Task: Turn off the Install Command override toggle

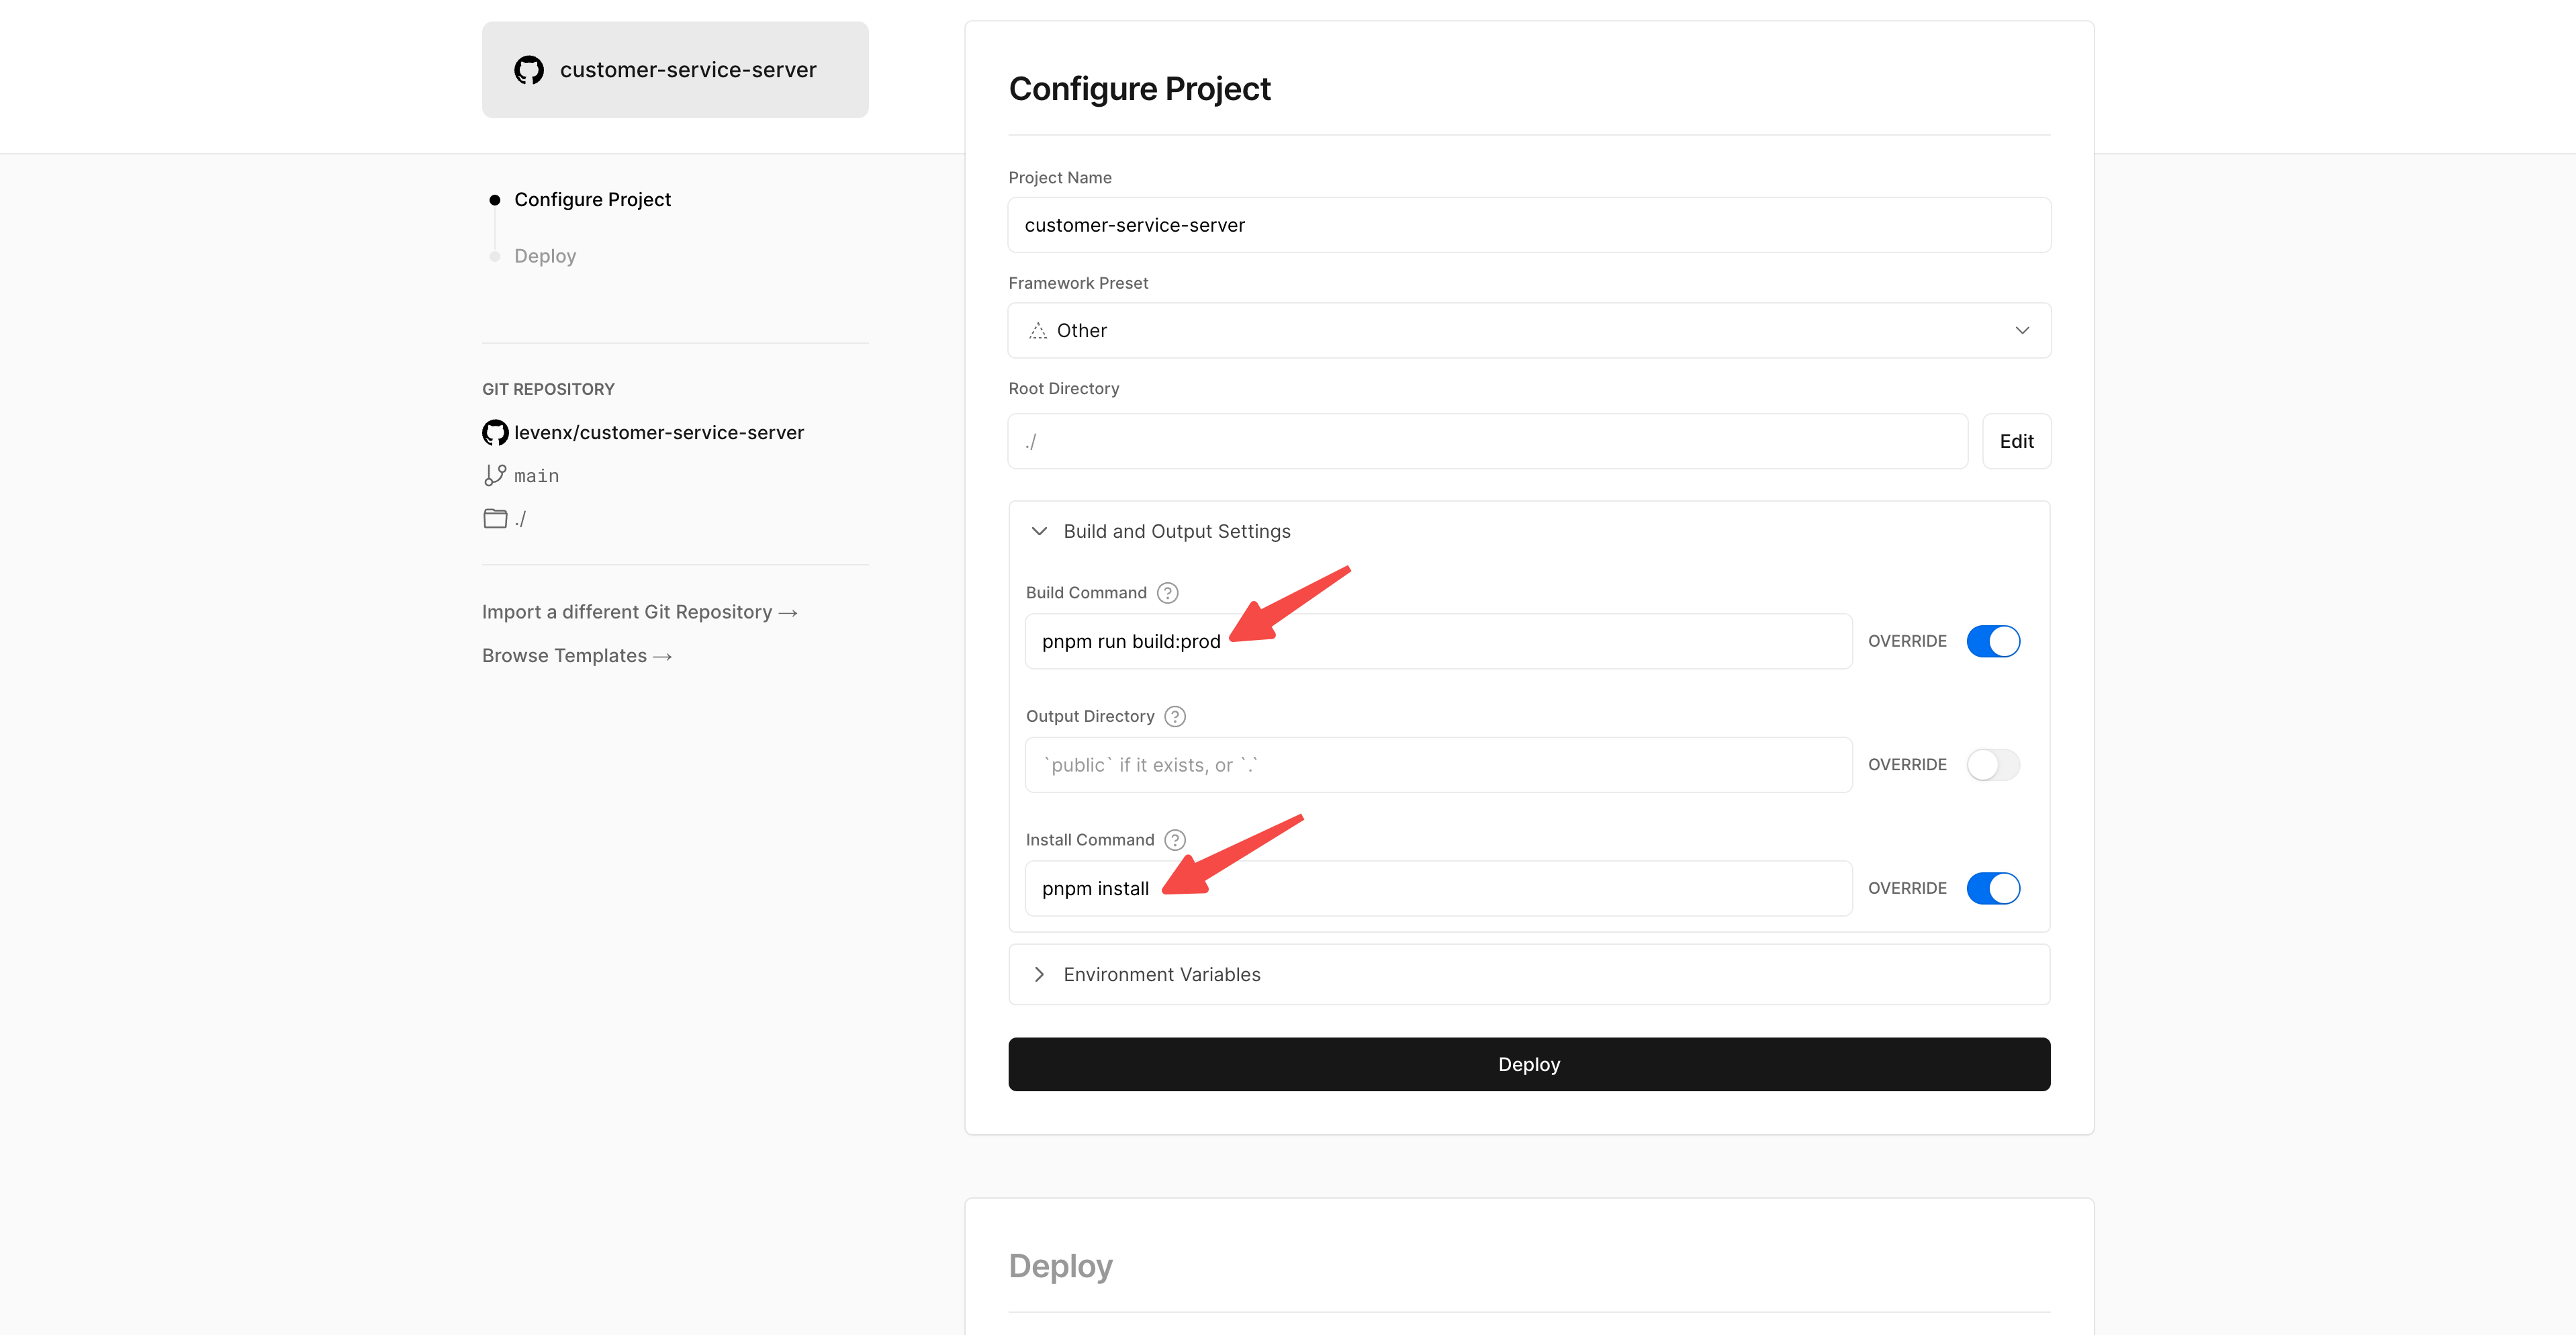Action: pos(1993,888)
